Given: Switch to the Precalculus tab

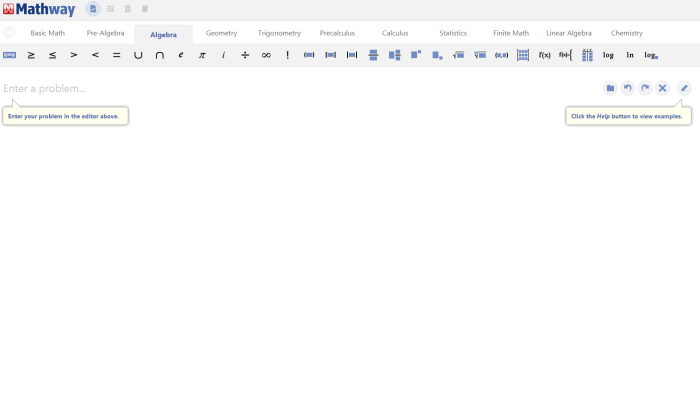Looking at the screenshot, I should pyautogui.click(x=337, y=33).
